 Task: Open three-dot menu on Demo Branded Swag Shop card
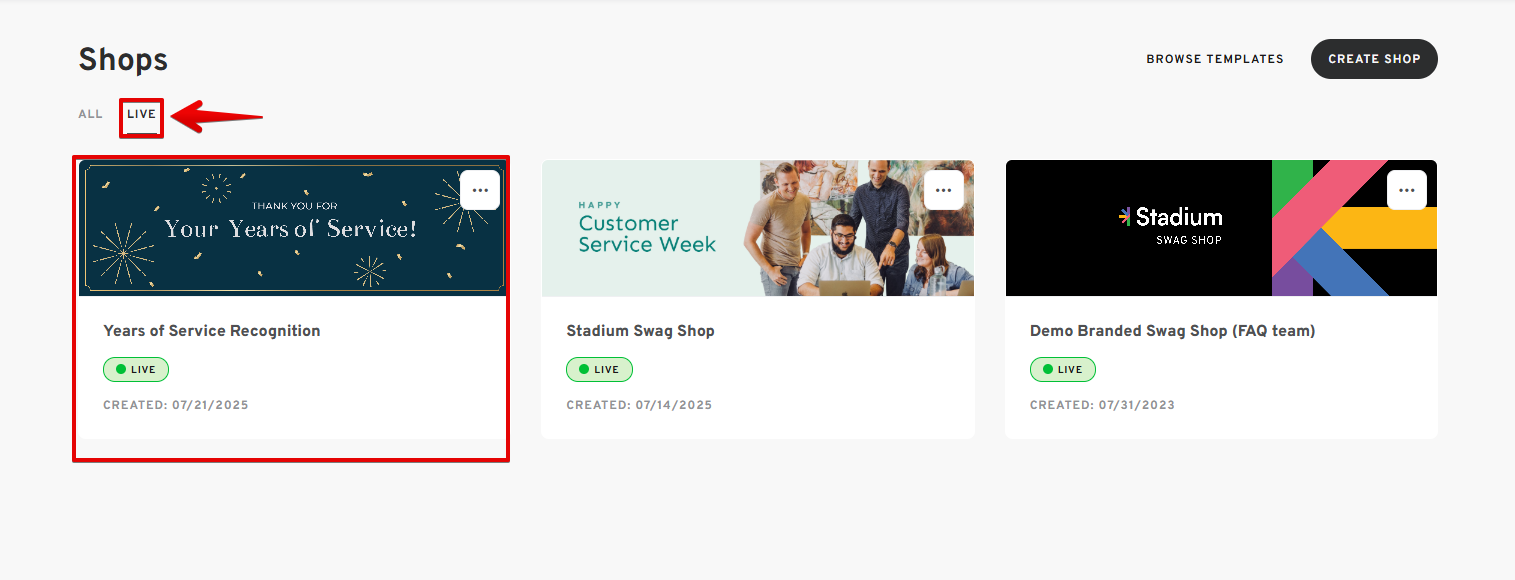tap(1406, 190)
